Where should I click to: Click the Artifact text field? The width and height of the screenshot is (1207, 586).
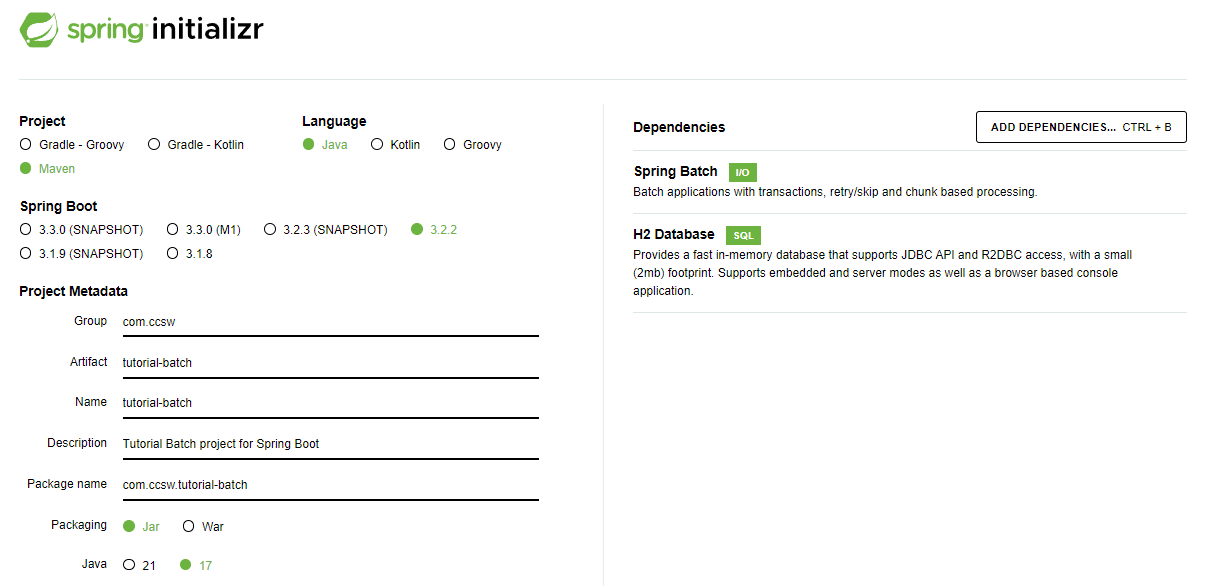(330, 363)
